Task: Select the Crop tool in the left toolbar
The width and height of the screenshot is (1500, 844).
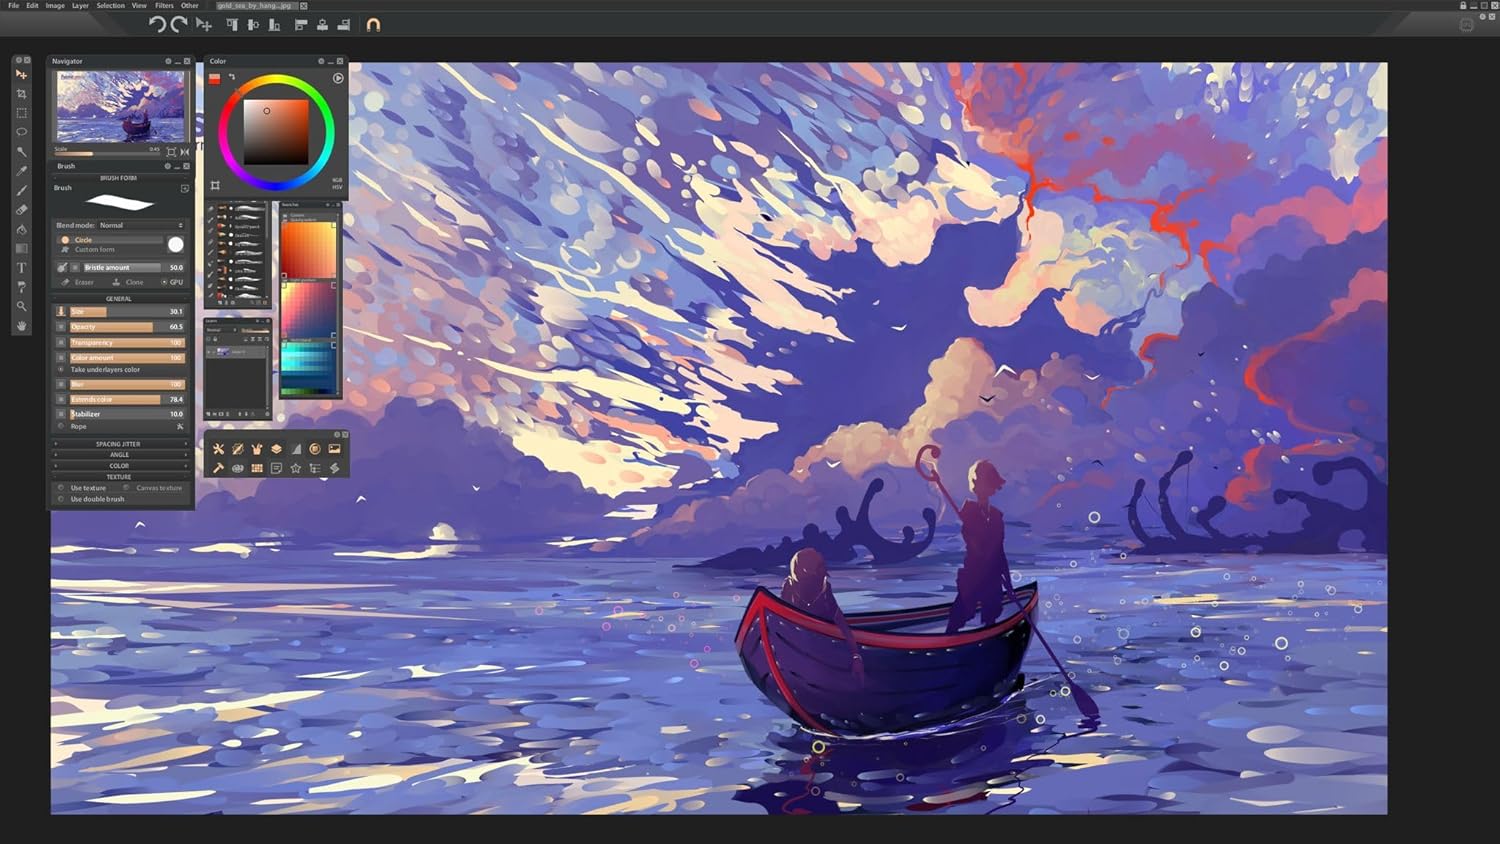Action: pyautogui.click(x=21, y=95)
